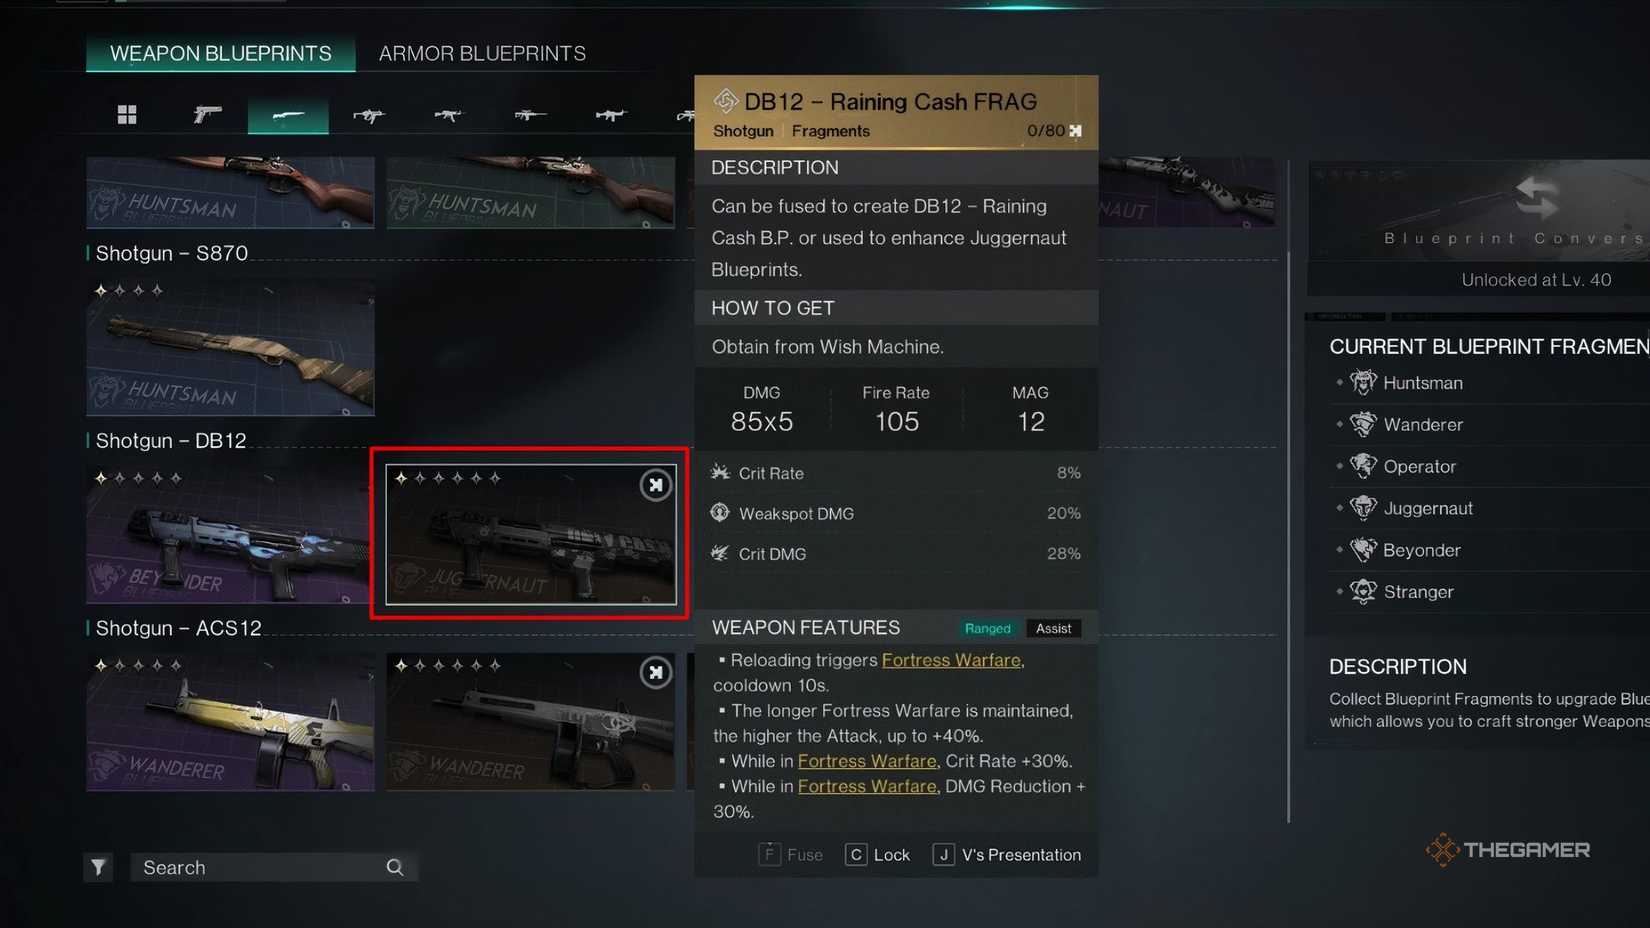Click the filter funnel icon beside Search

tap(98, 867)
